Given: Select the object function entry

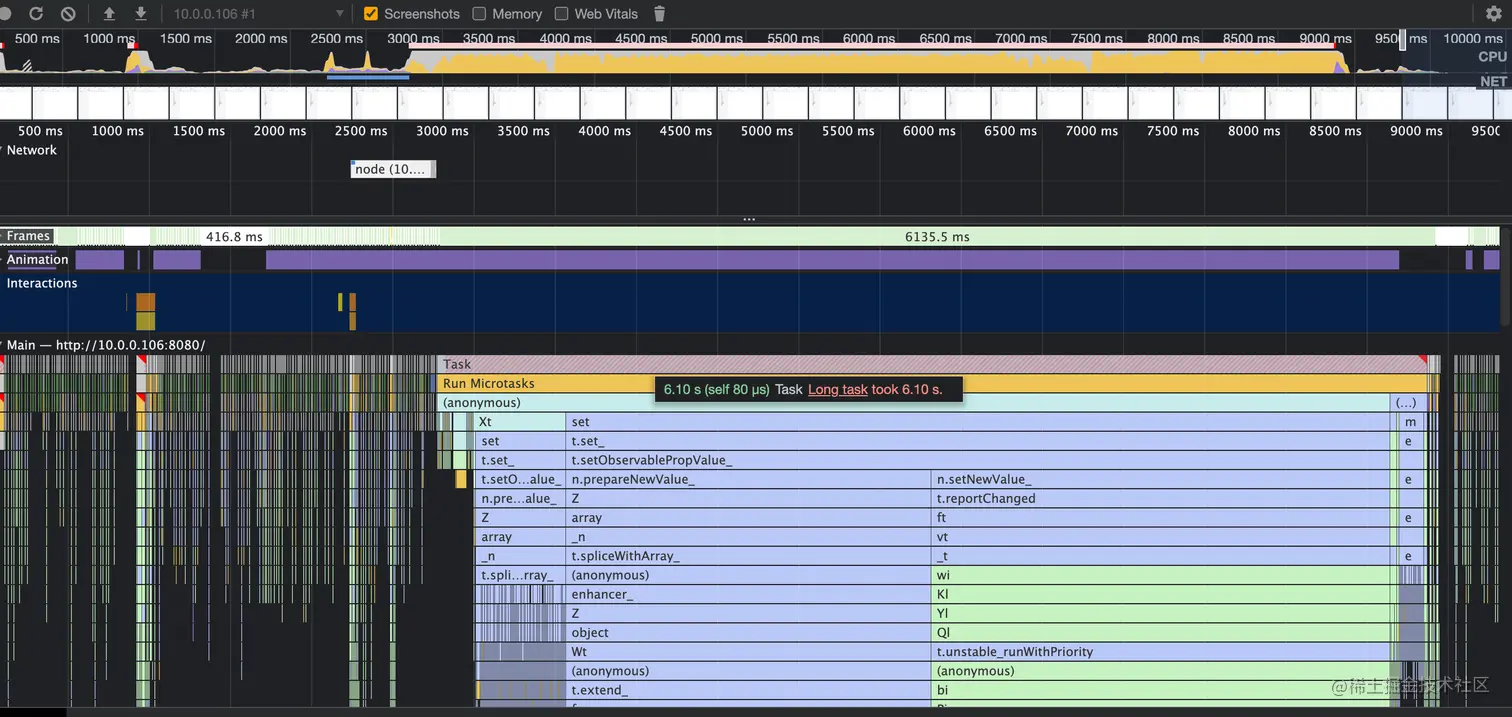Looking at the screenshot, I should 748,632.
